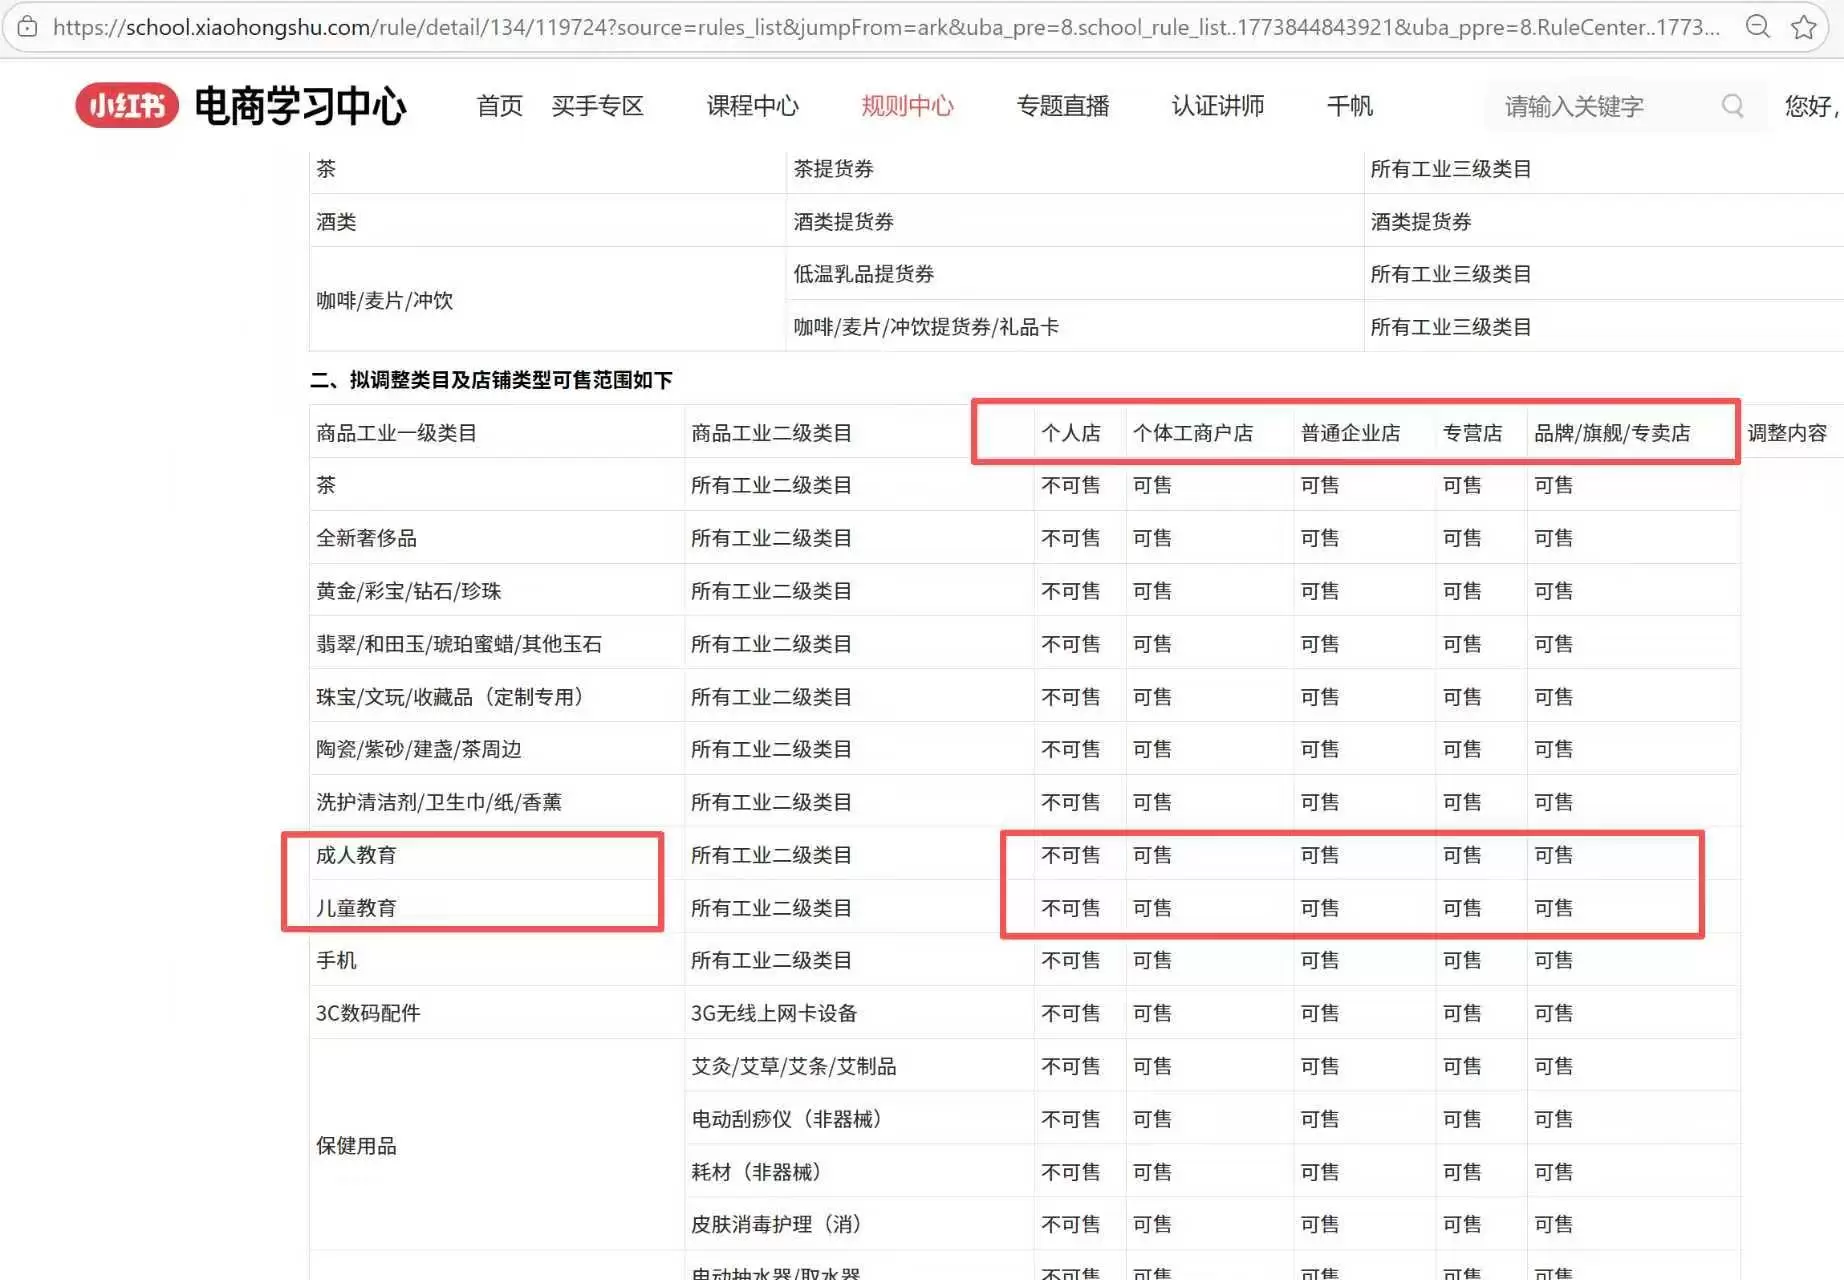The height and width of the screenshot is (1280, 1844).
Task: Click the bookmark star icon
Action: 1807,27
